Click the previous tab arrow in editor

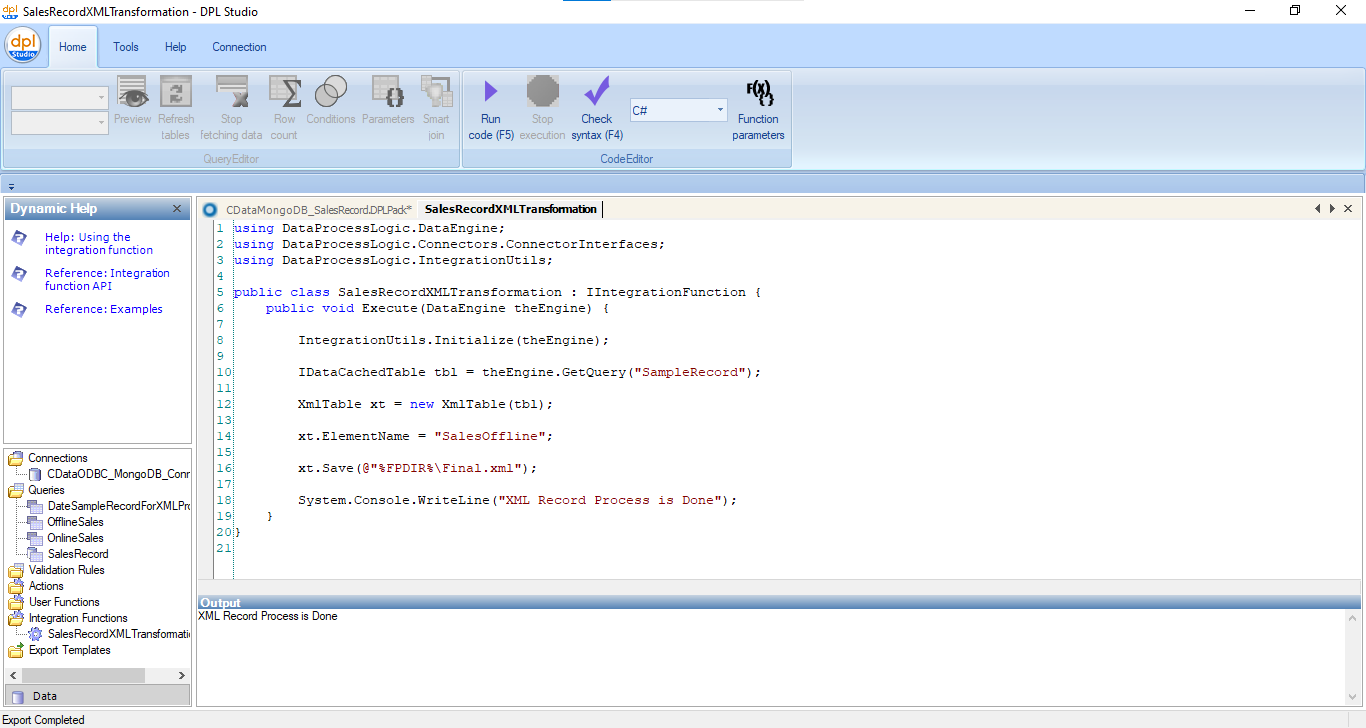coord(1318,209)
